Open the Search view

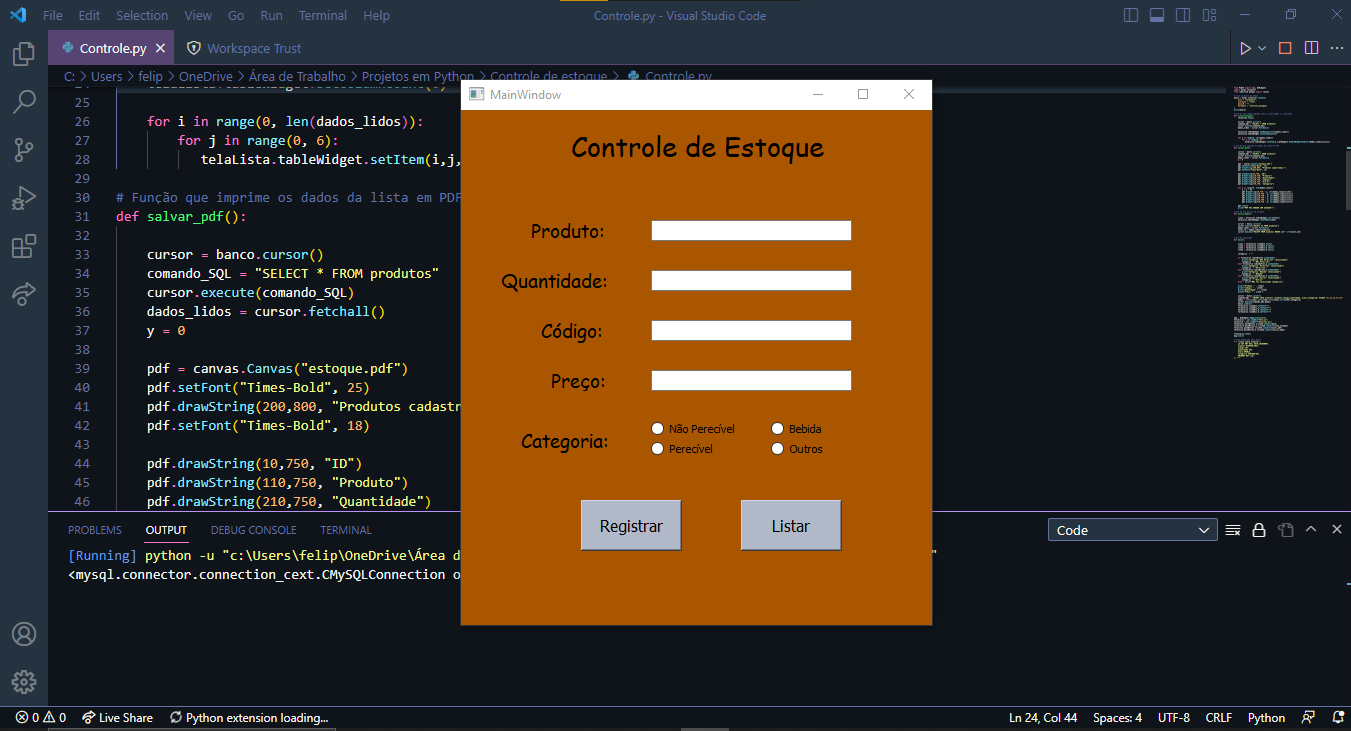(x=24, y=102)
